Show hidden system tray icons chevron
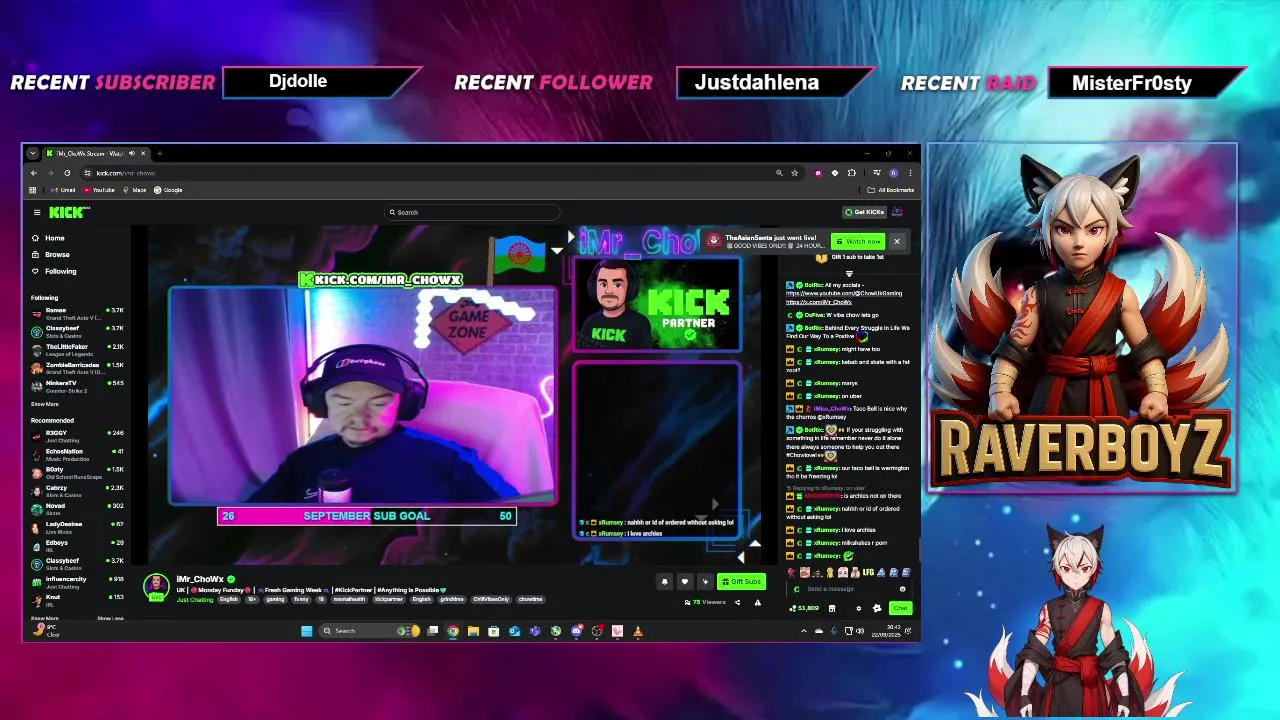 click(x=803, y=631)
